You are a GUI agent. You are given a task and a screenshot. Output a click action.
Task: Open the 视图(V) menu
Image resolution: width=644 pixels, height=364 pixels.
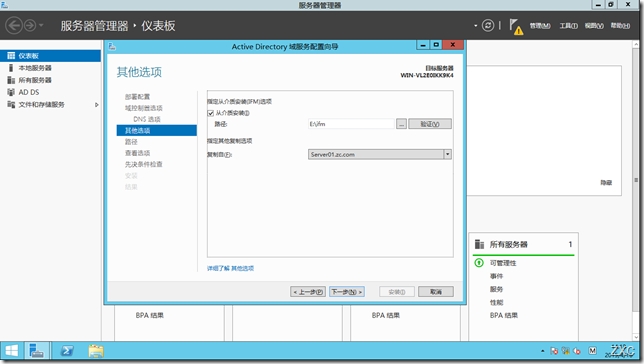(594, 26)
